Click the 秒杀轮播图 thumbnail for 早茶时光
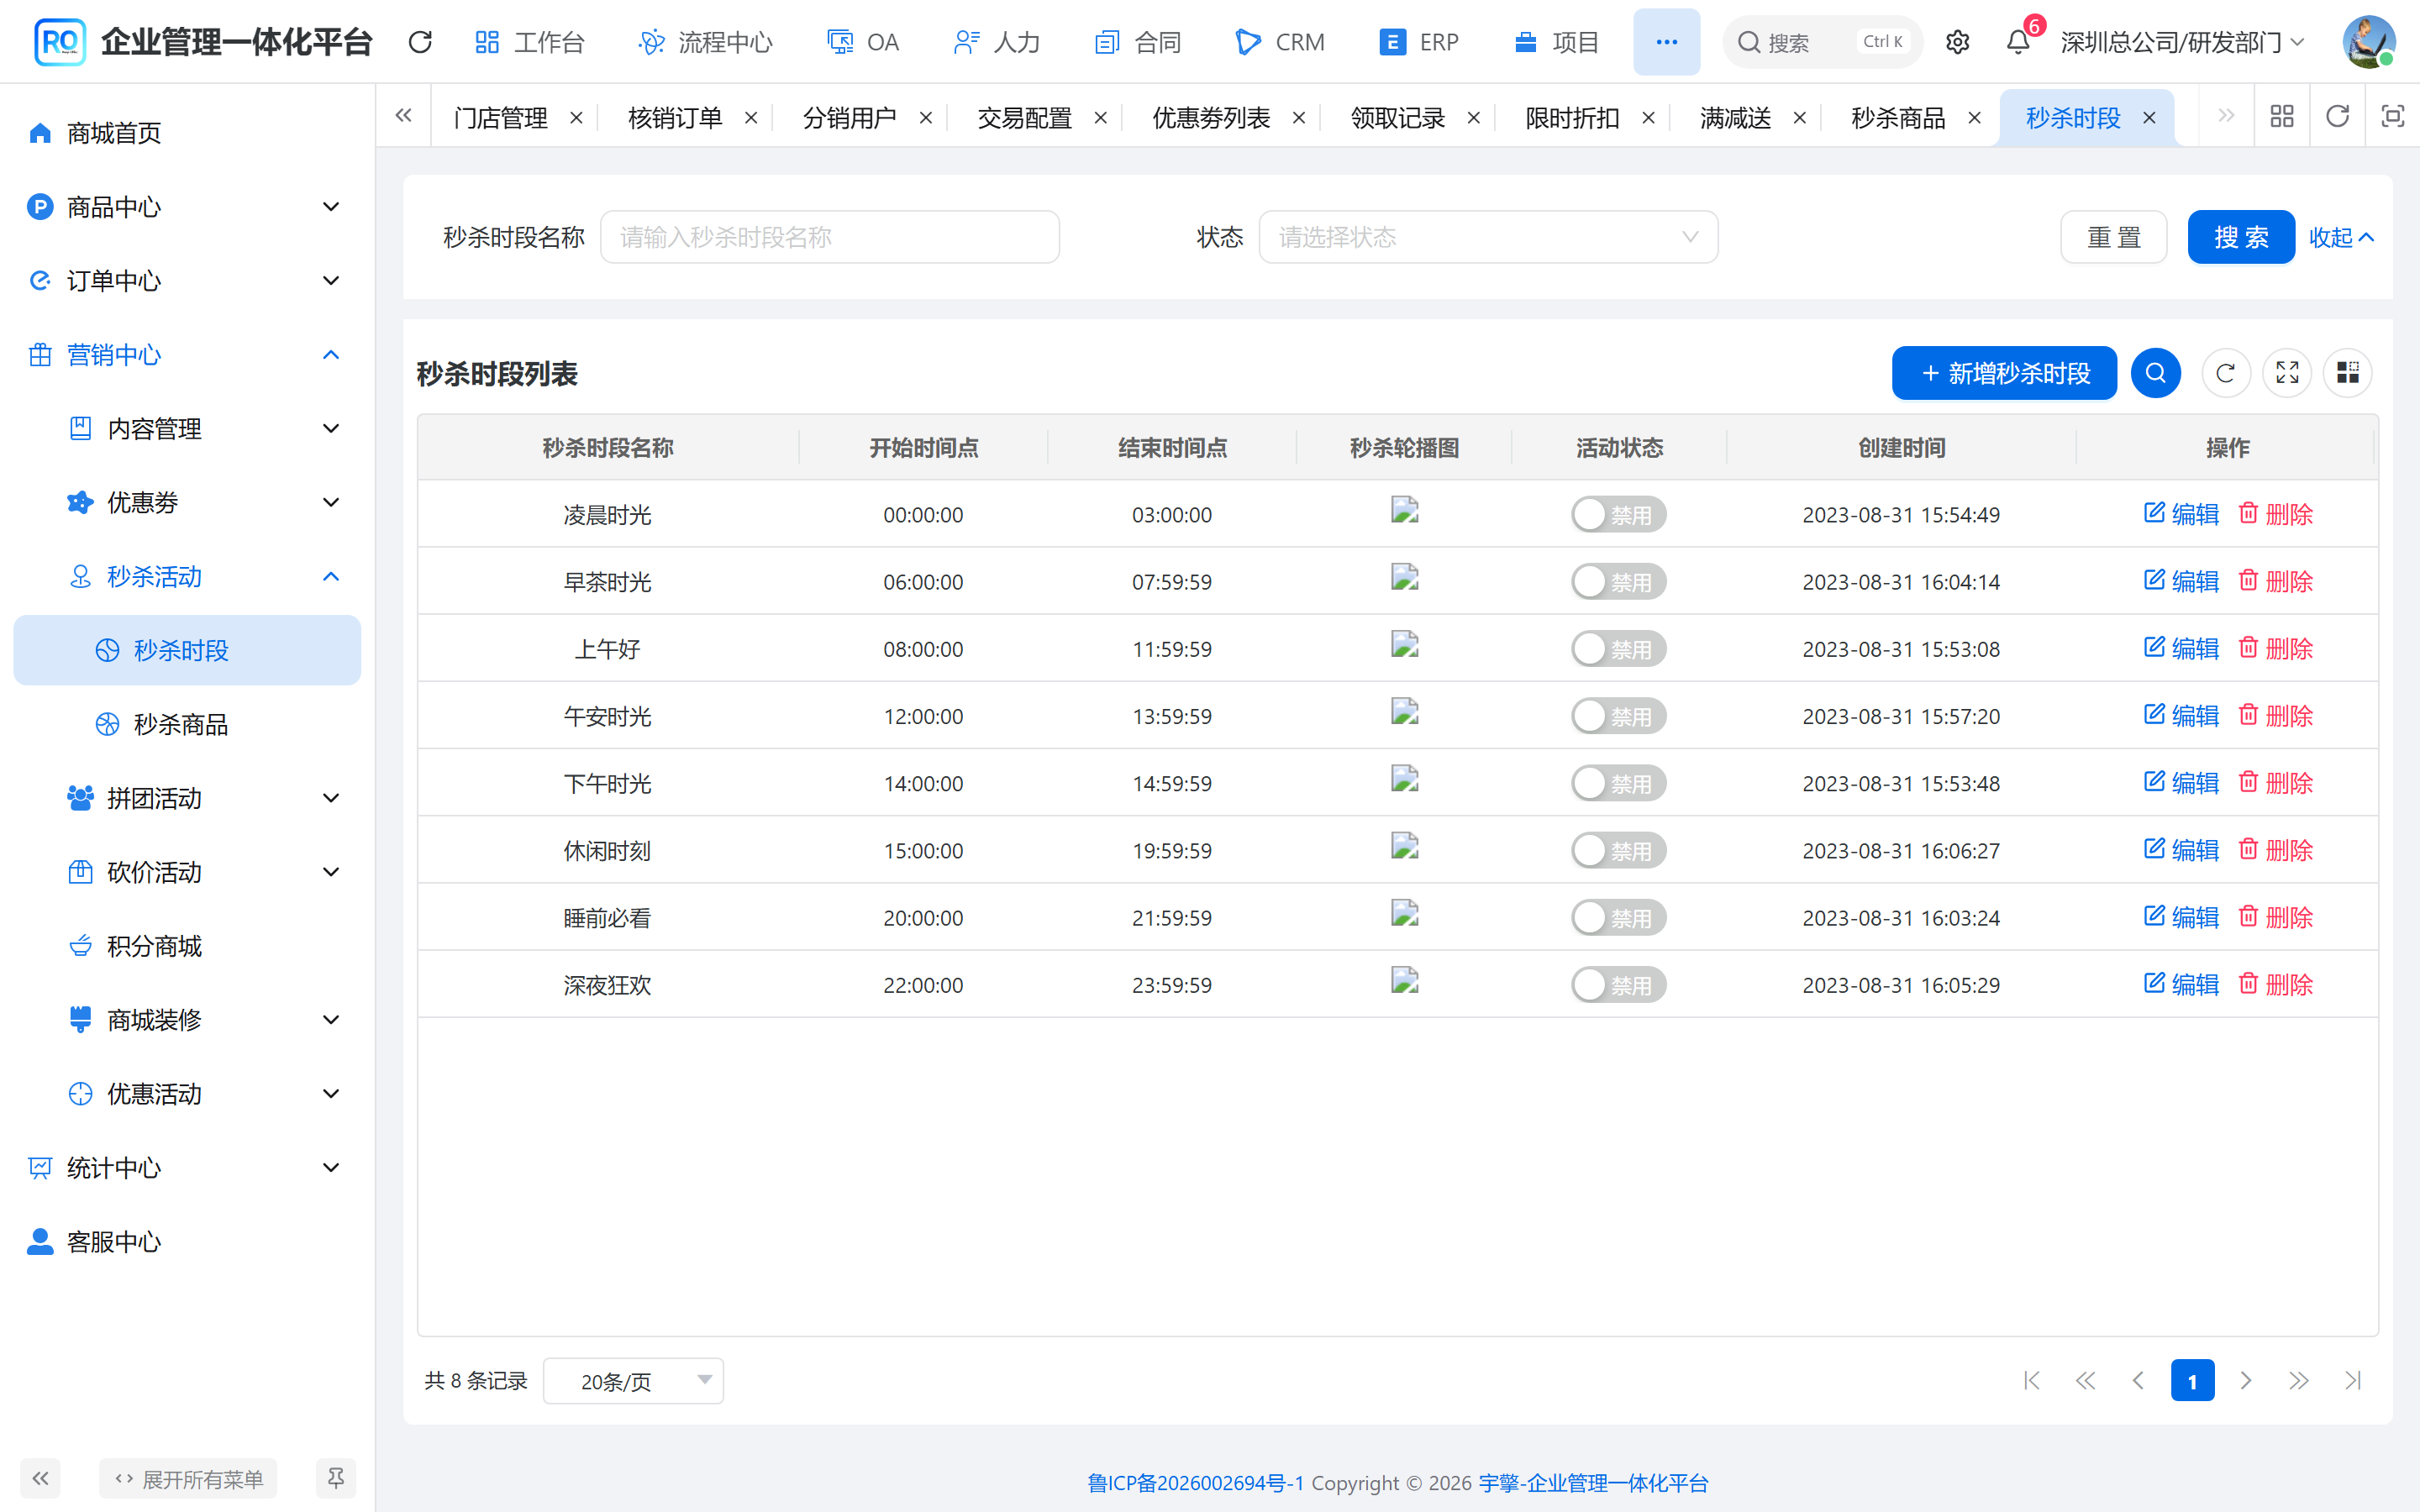Viewport: 2420px width, 1512px height. pos(1404,578)
